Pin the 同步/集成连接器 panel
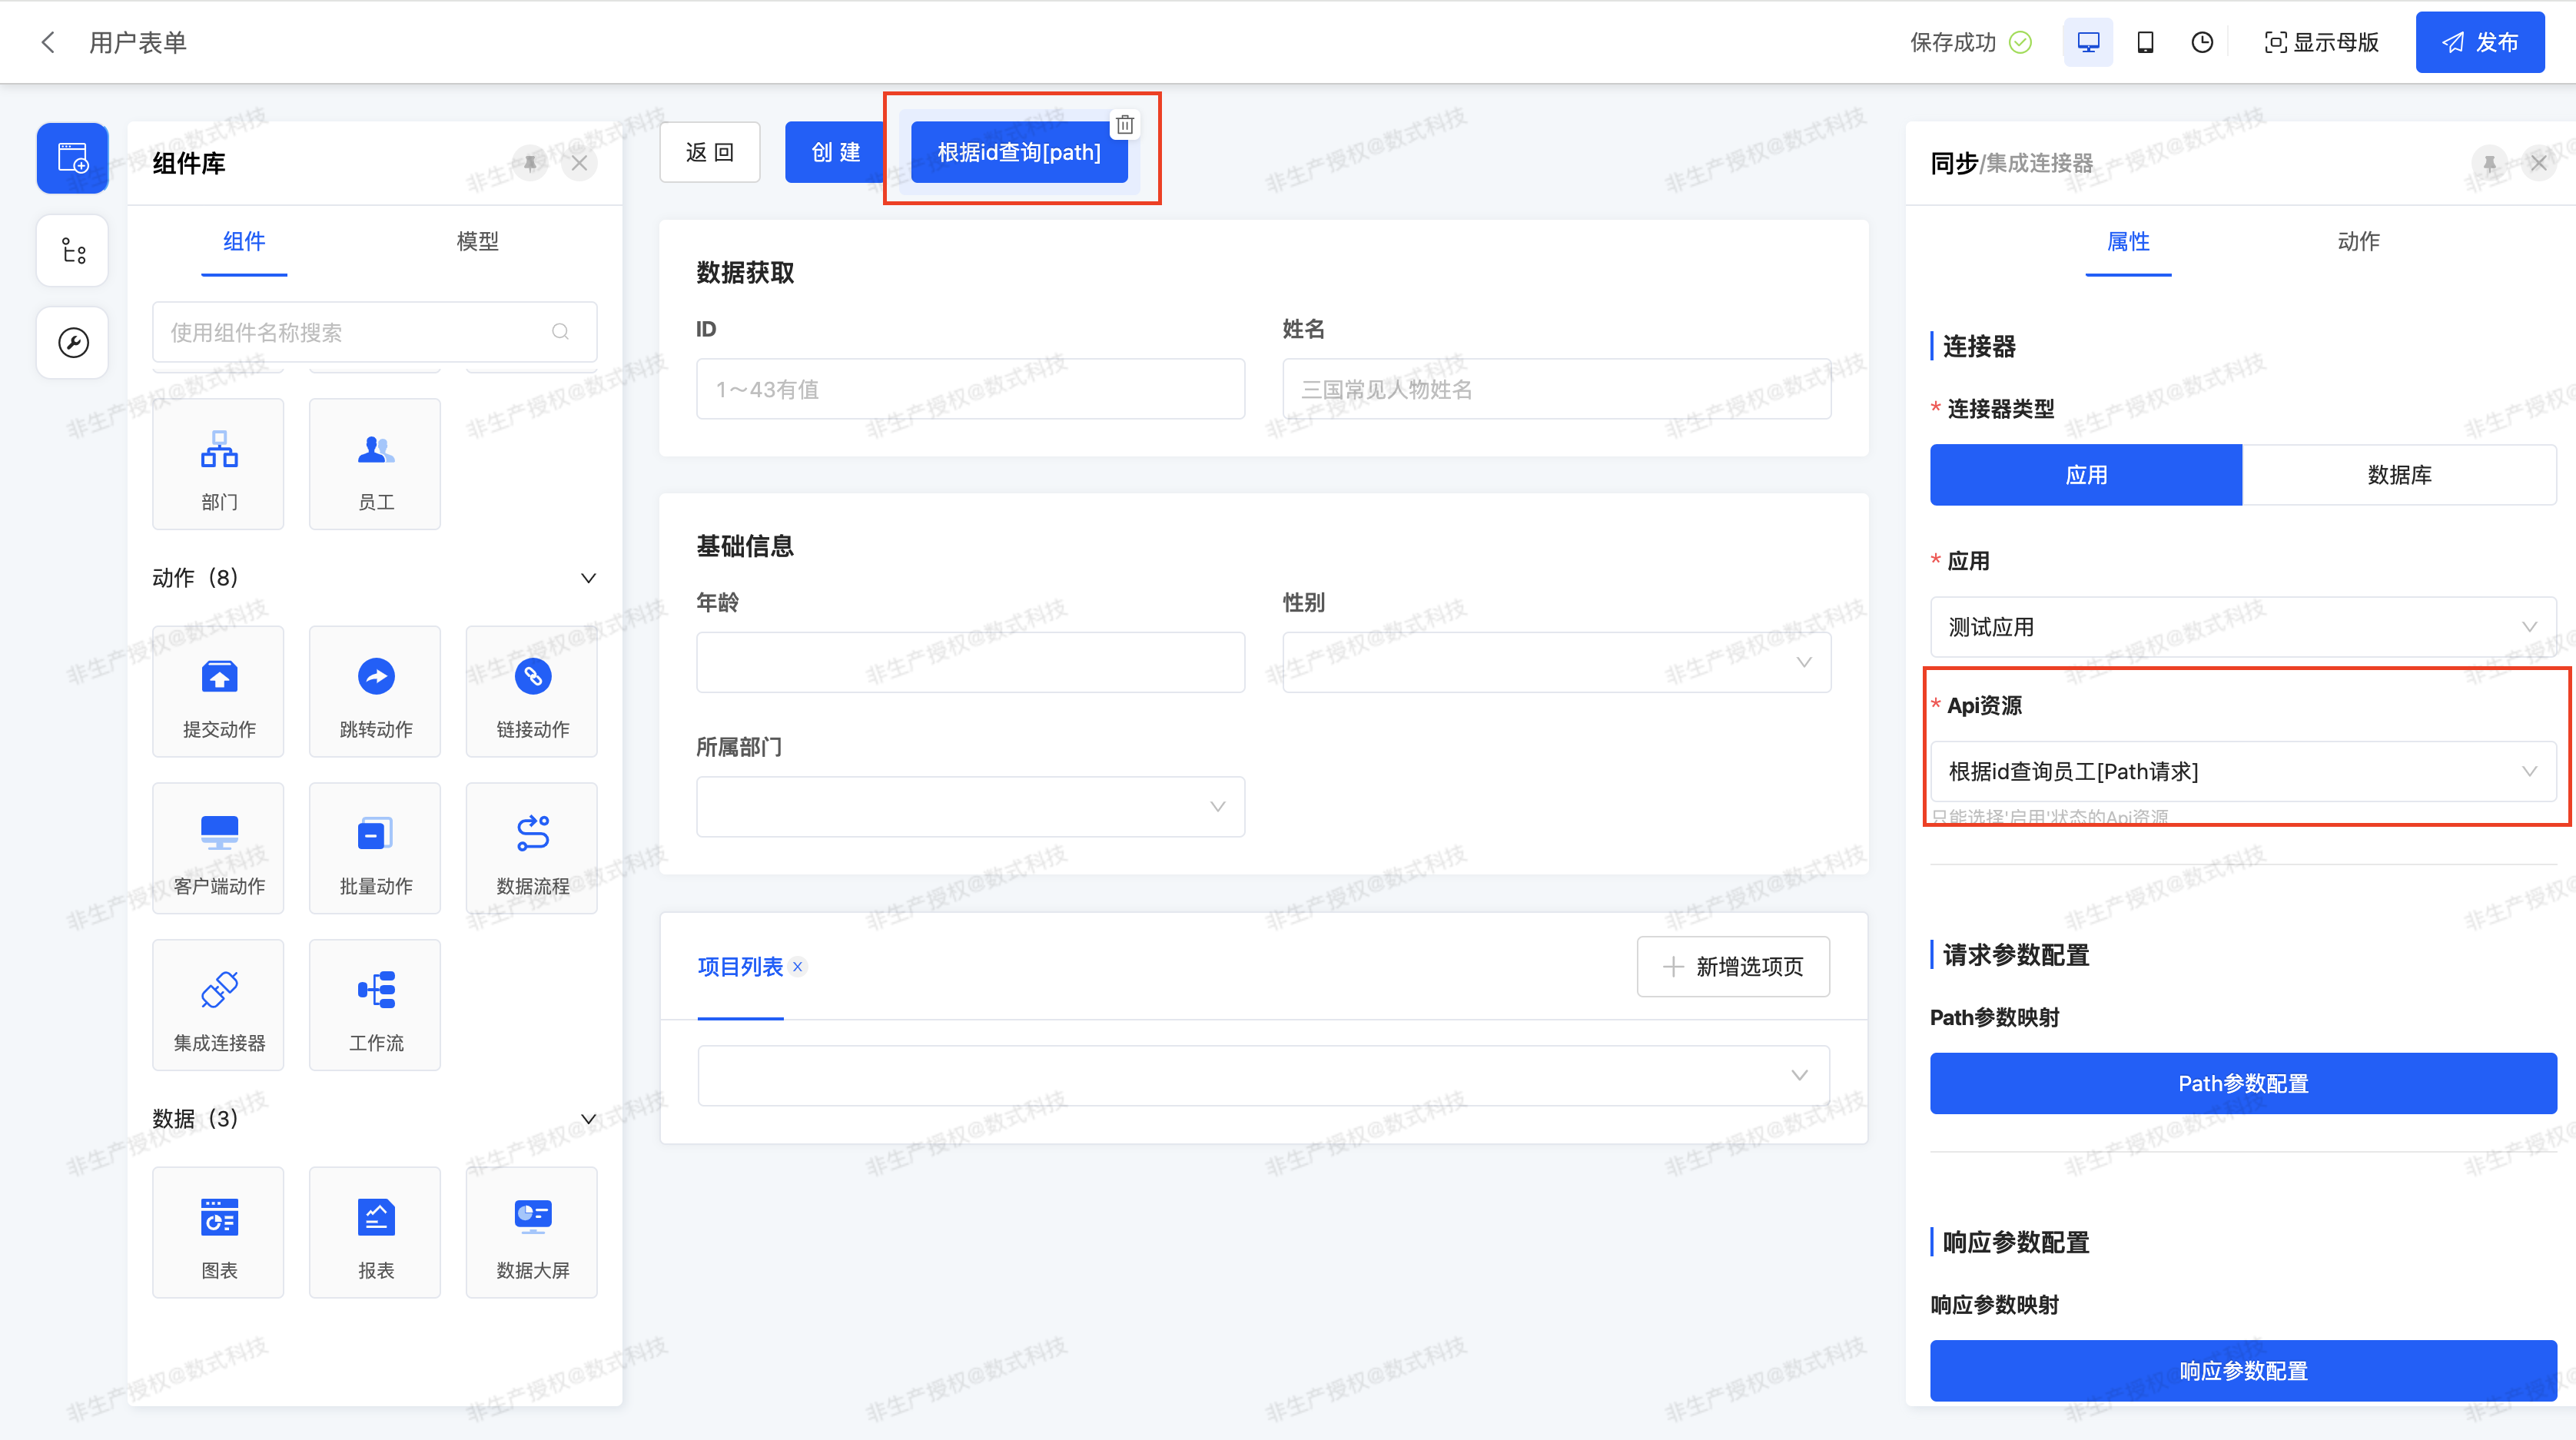 tap(2490, 163)
